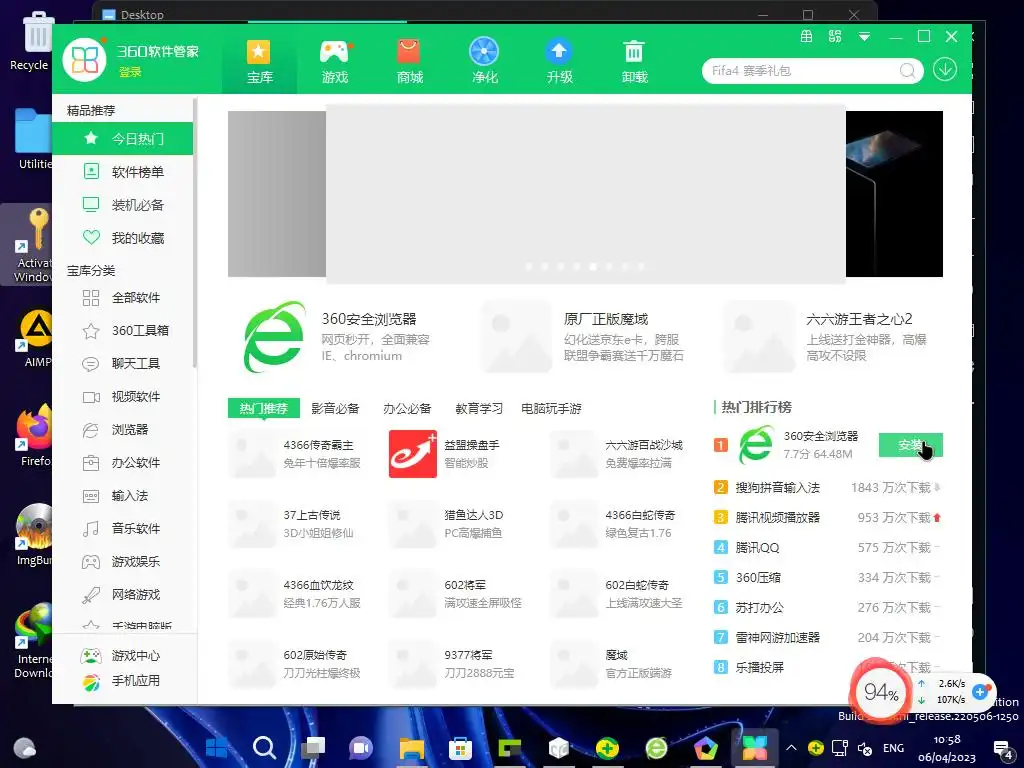Open the 游戏 games tab

[335, 61]
